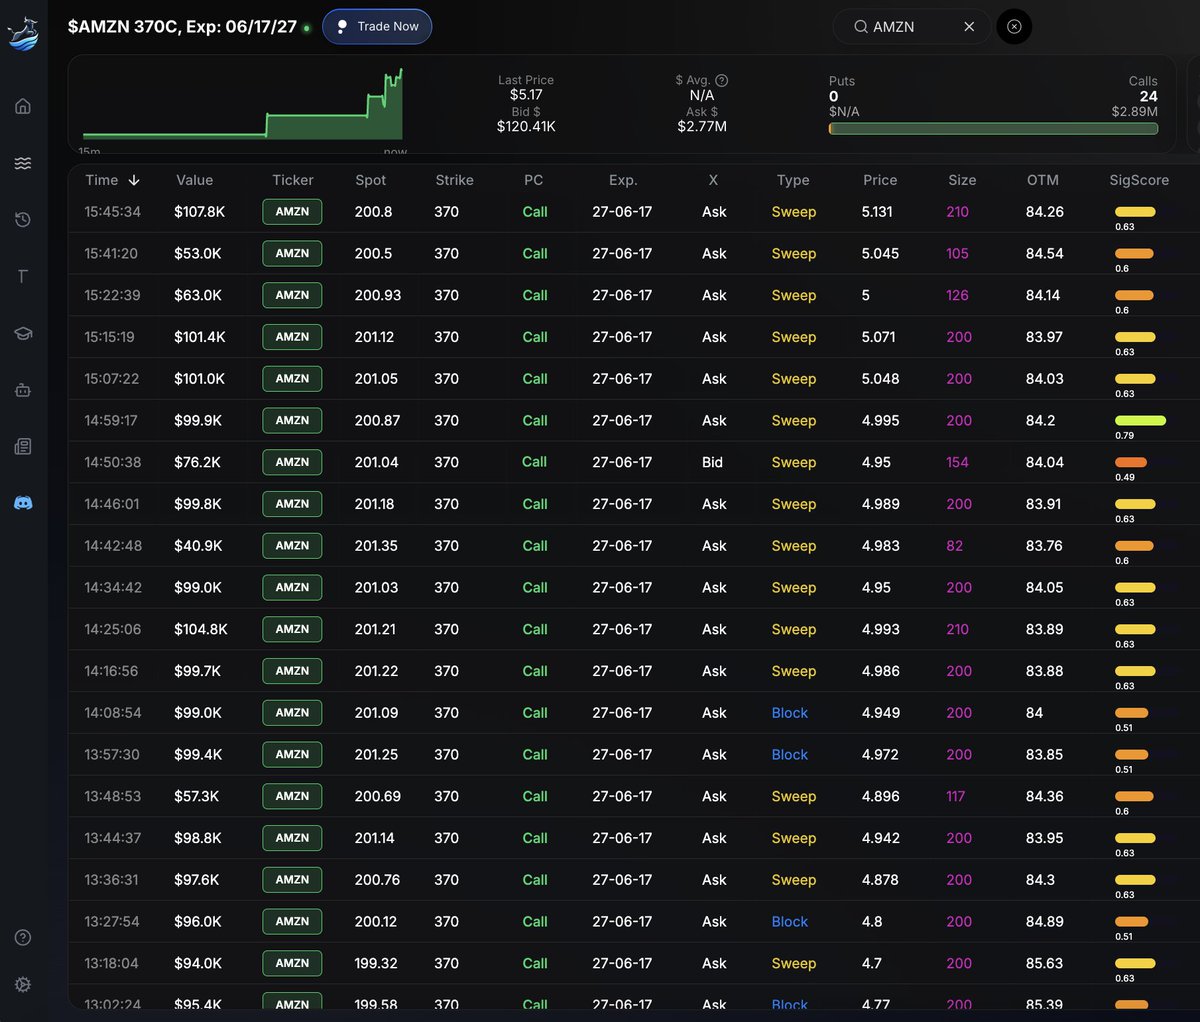Screen dimensions: 1200x1022
Task: Click the Spot column header
Action: coord(370,180)
